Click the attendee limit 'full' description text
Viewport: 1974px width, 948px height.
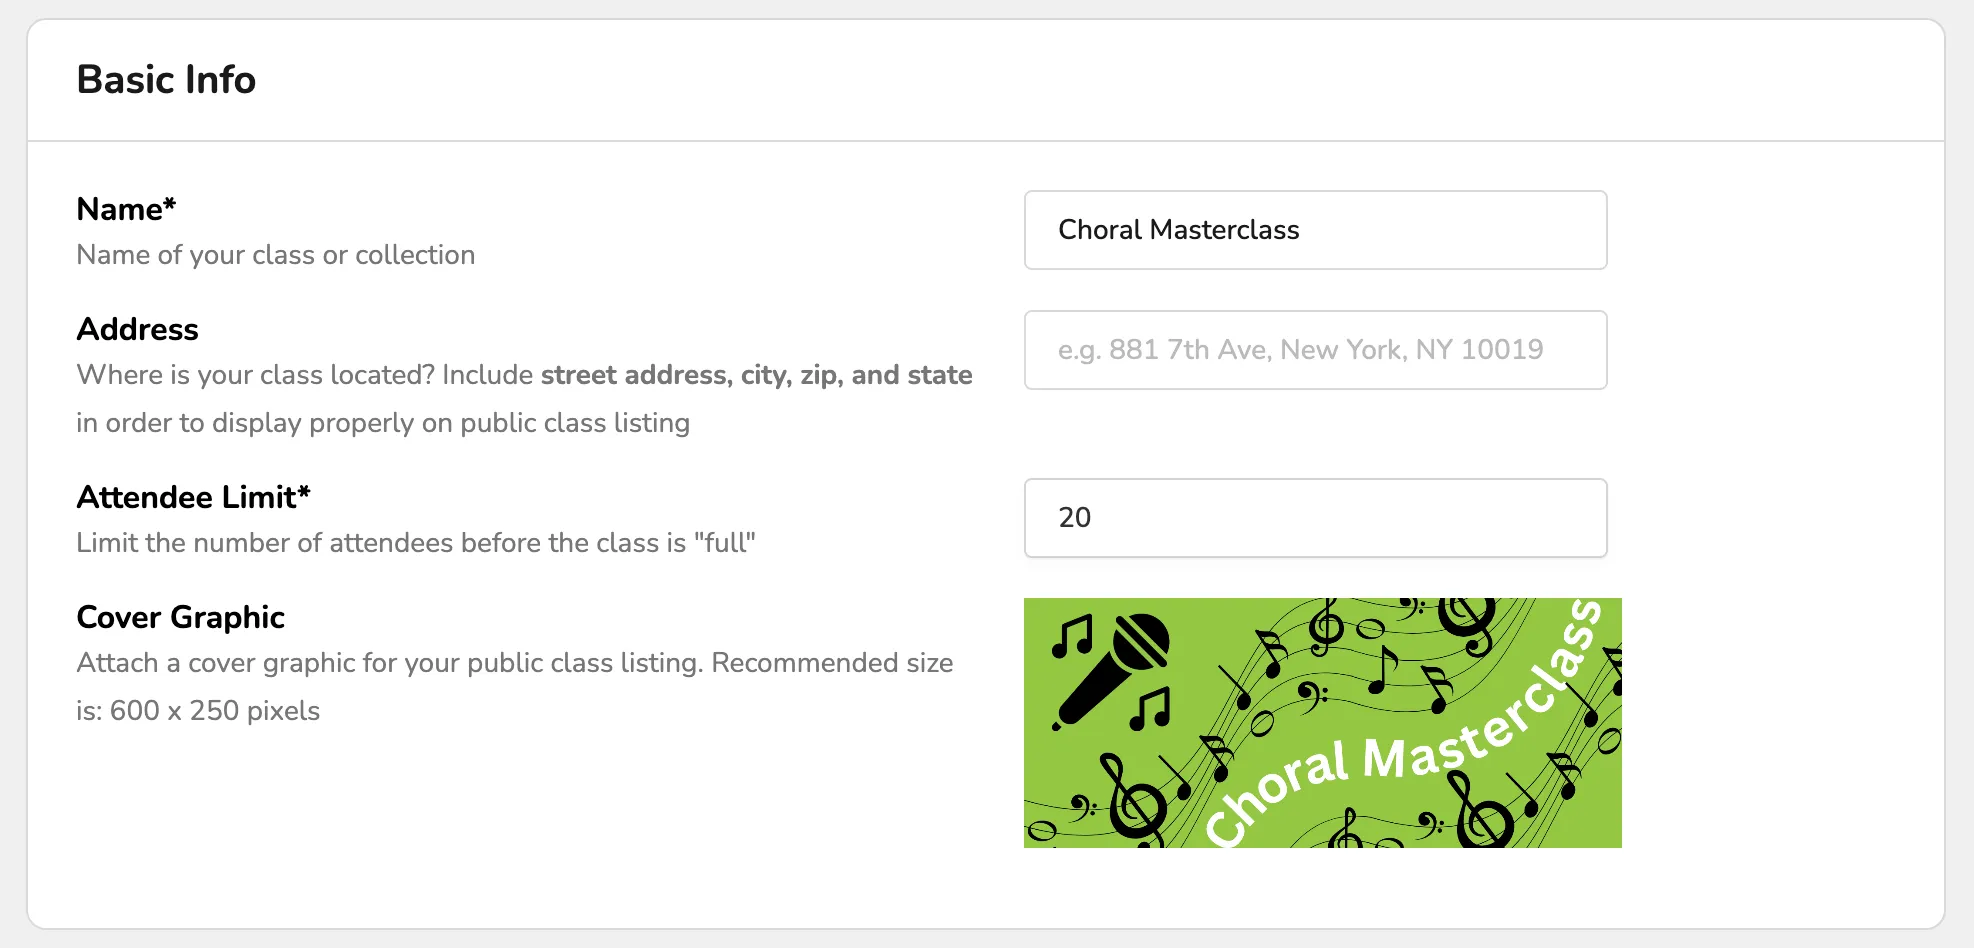coord(416,543)
